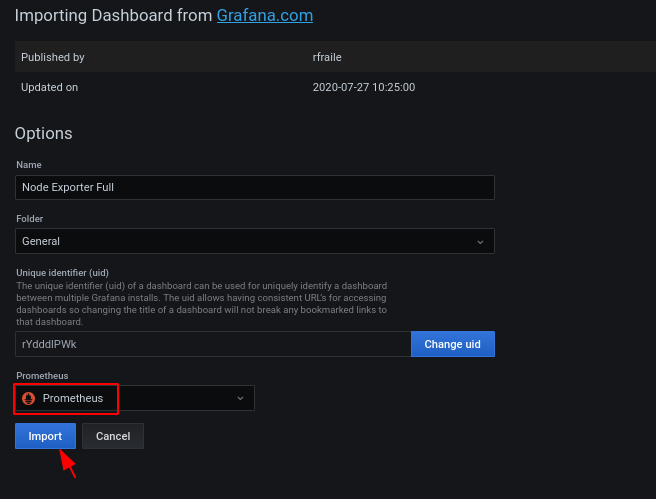The image size is (656, 499).
Task: Click the Updated on row label
Action: pyautogui.click(x=49, y=87)
